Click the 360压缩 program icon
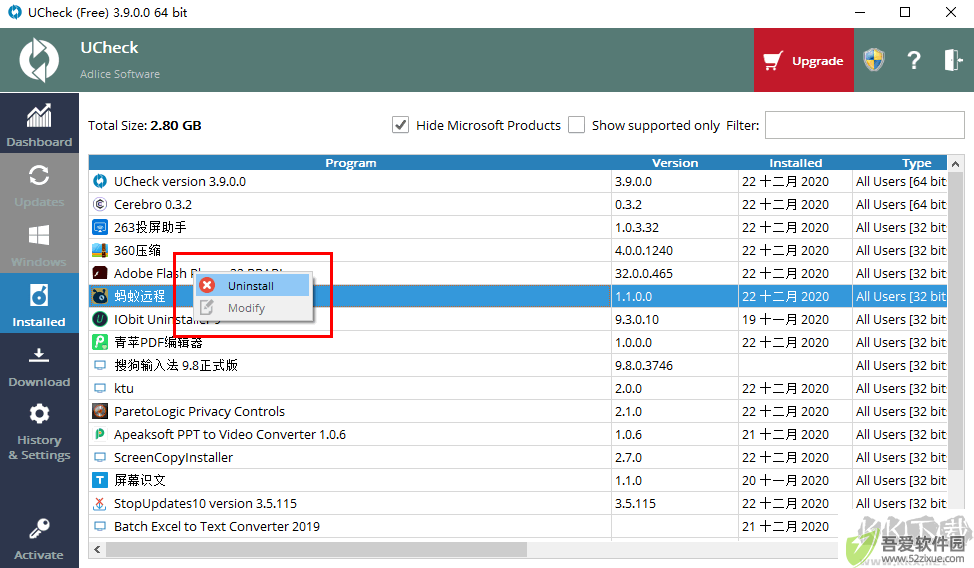The width and height of the screenshot is (974, 568). click(99, 250)
